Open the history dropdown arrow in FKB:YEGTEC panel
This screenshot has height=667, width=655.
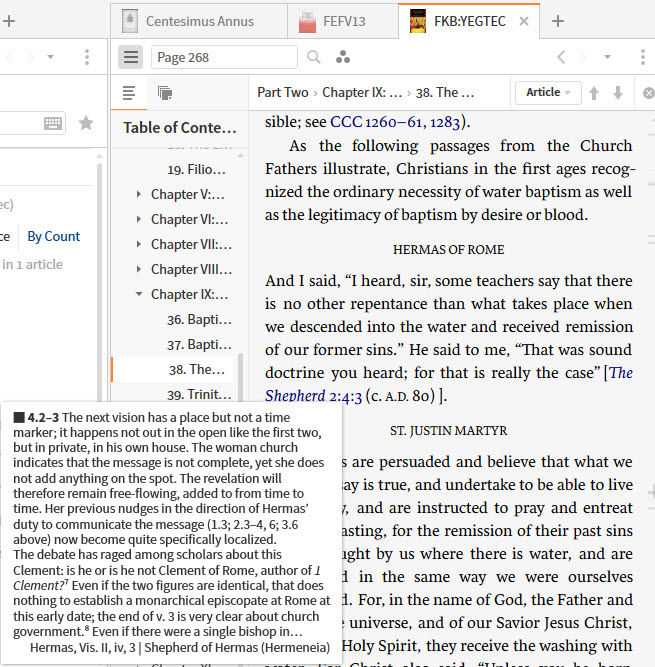click(x=607, y=57)
